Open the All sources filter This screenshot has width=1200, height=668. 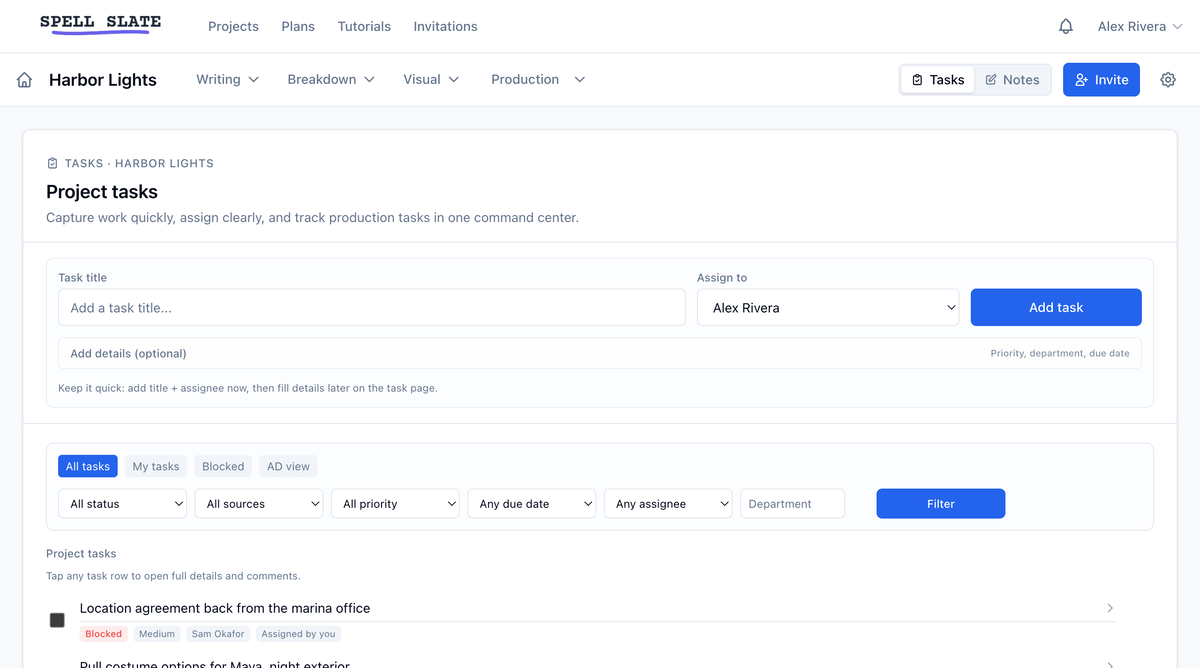pos(259,504)
